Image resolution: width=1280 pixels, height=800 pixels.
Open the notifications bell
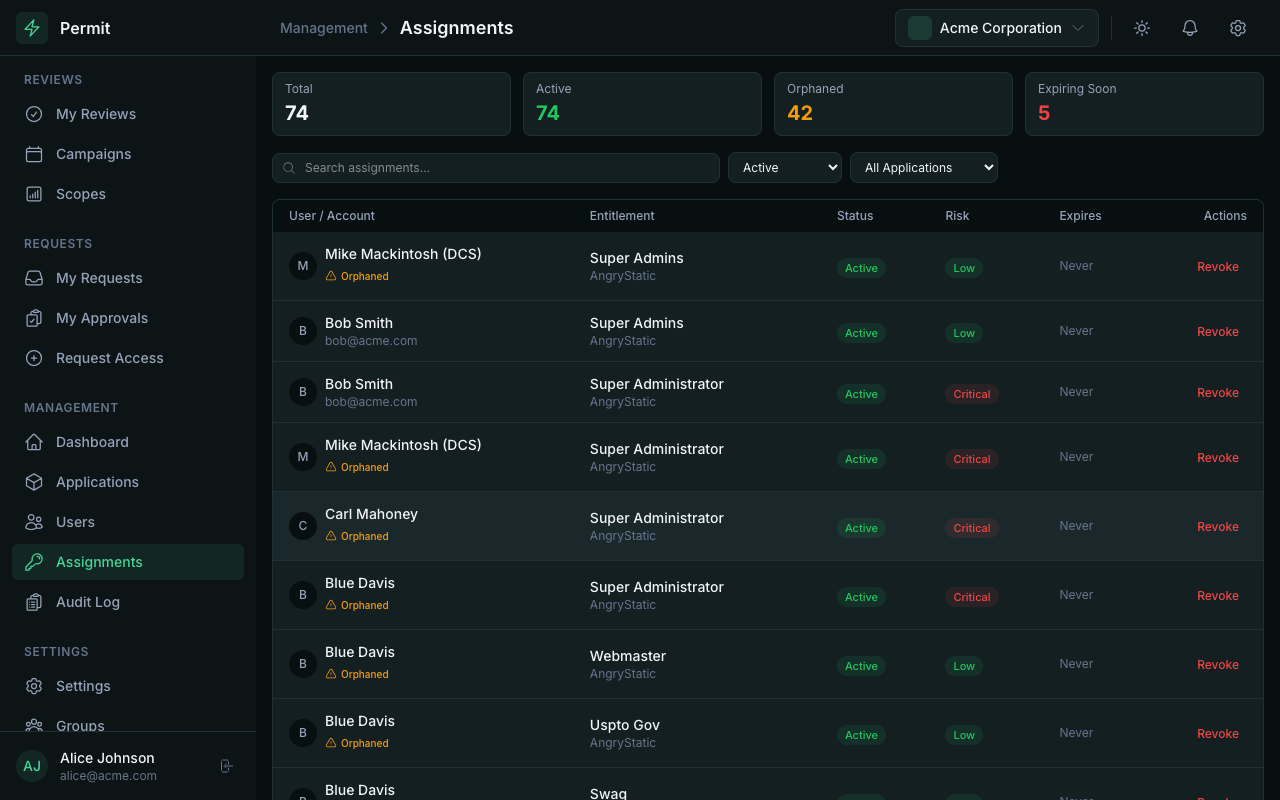[x=1189, y=28]
